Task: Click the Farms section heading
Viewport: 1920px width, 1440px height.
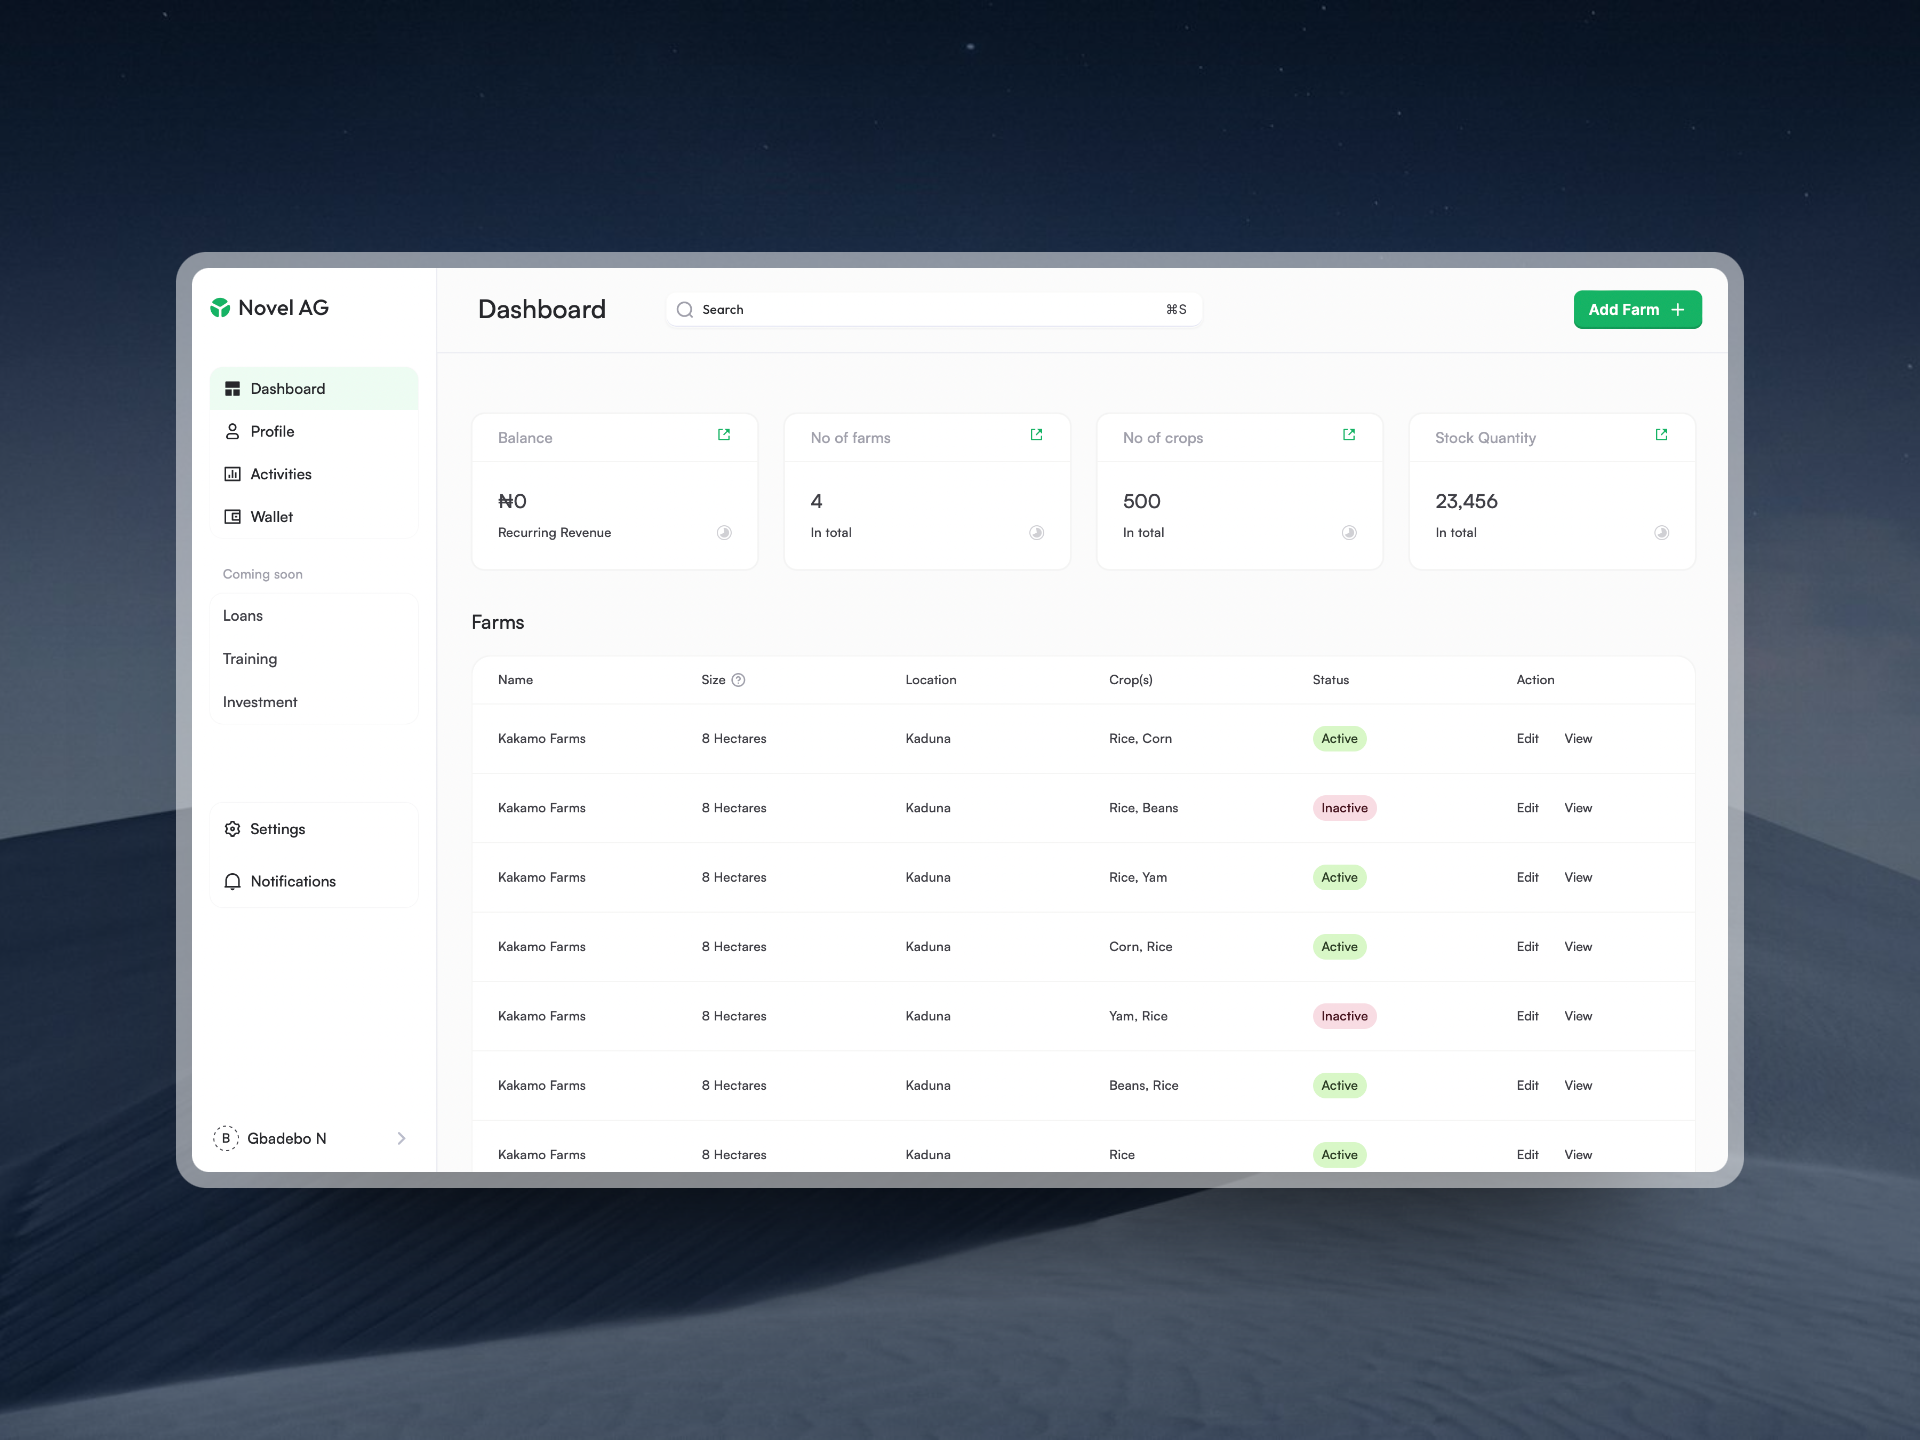Action: click(497, 622)
